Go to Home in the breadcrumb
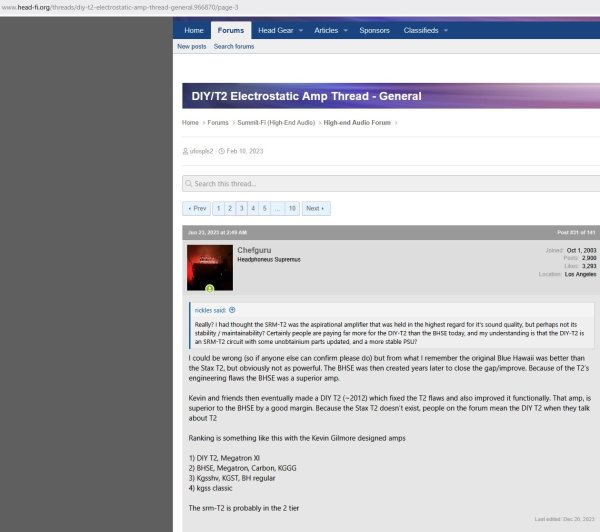The width and height of the screenshot is (600, 532). [190, 122]
